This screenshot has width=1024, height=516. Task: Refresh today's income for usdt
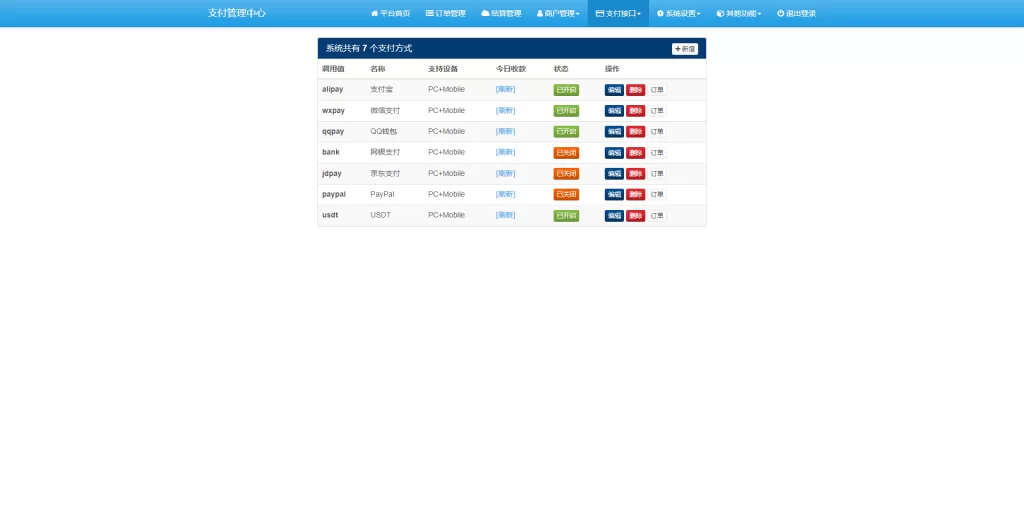[505, 216]
